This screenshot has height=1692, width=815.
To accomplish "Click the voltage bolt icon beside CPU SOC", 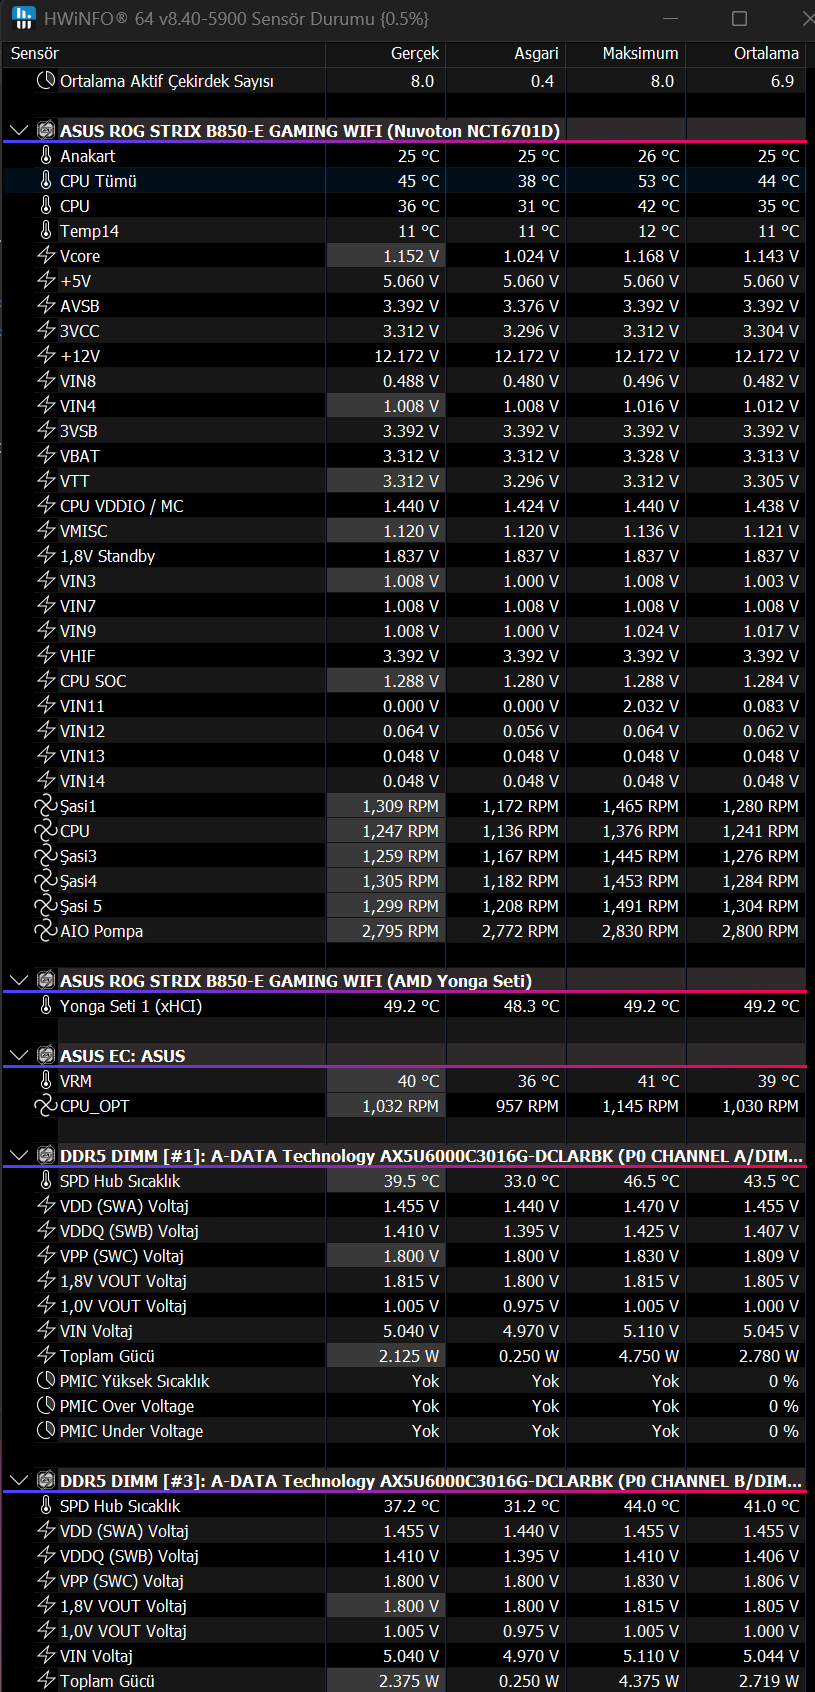I will 46,680.
